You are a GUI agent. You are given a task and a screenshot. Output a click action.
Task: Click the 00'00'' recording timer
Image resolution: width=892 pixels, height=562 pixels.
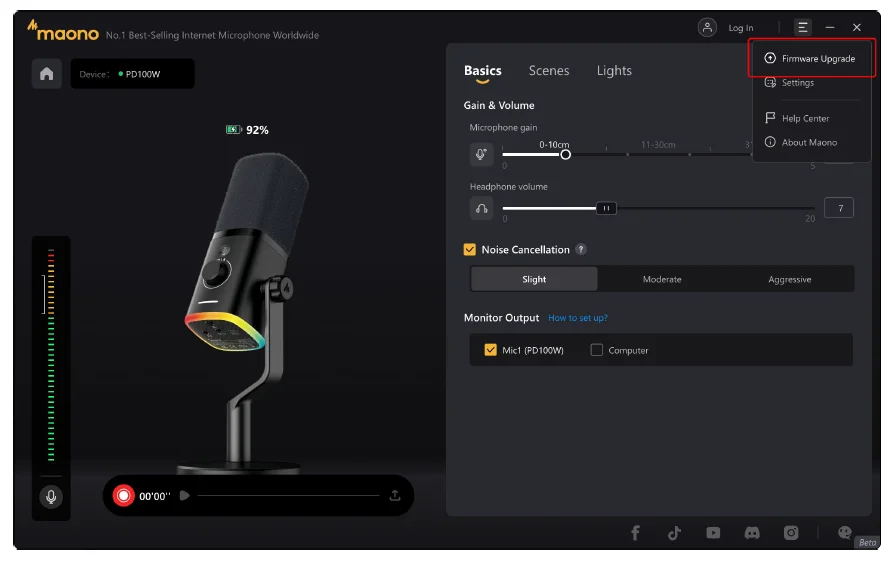(x=155, y=496)
